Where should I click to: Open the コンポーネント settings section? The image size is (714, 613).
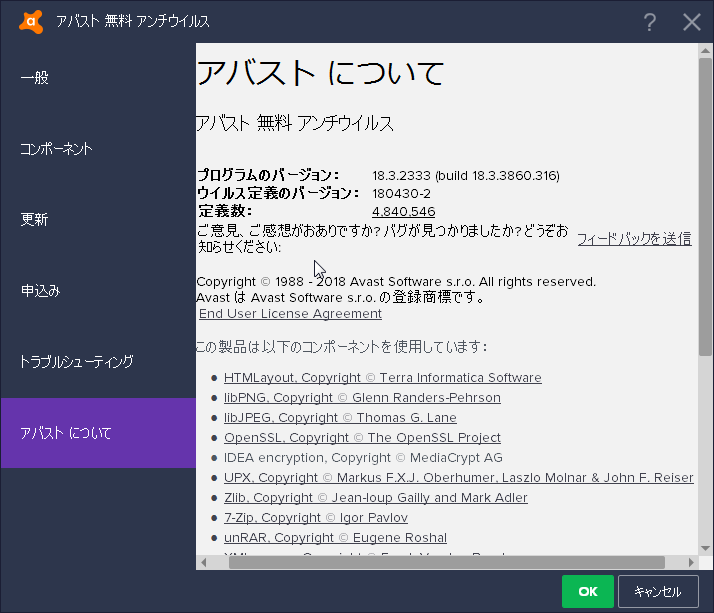coord(98,149)
